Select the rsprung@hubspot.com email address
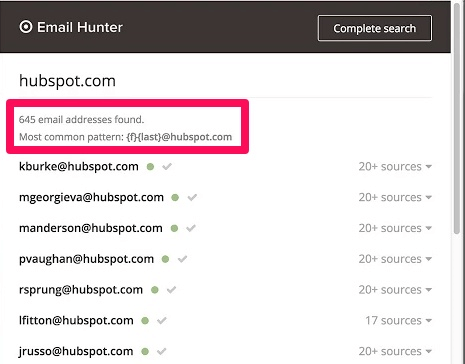 click(81, 290)
